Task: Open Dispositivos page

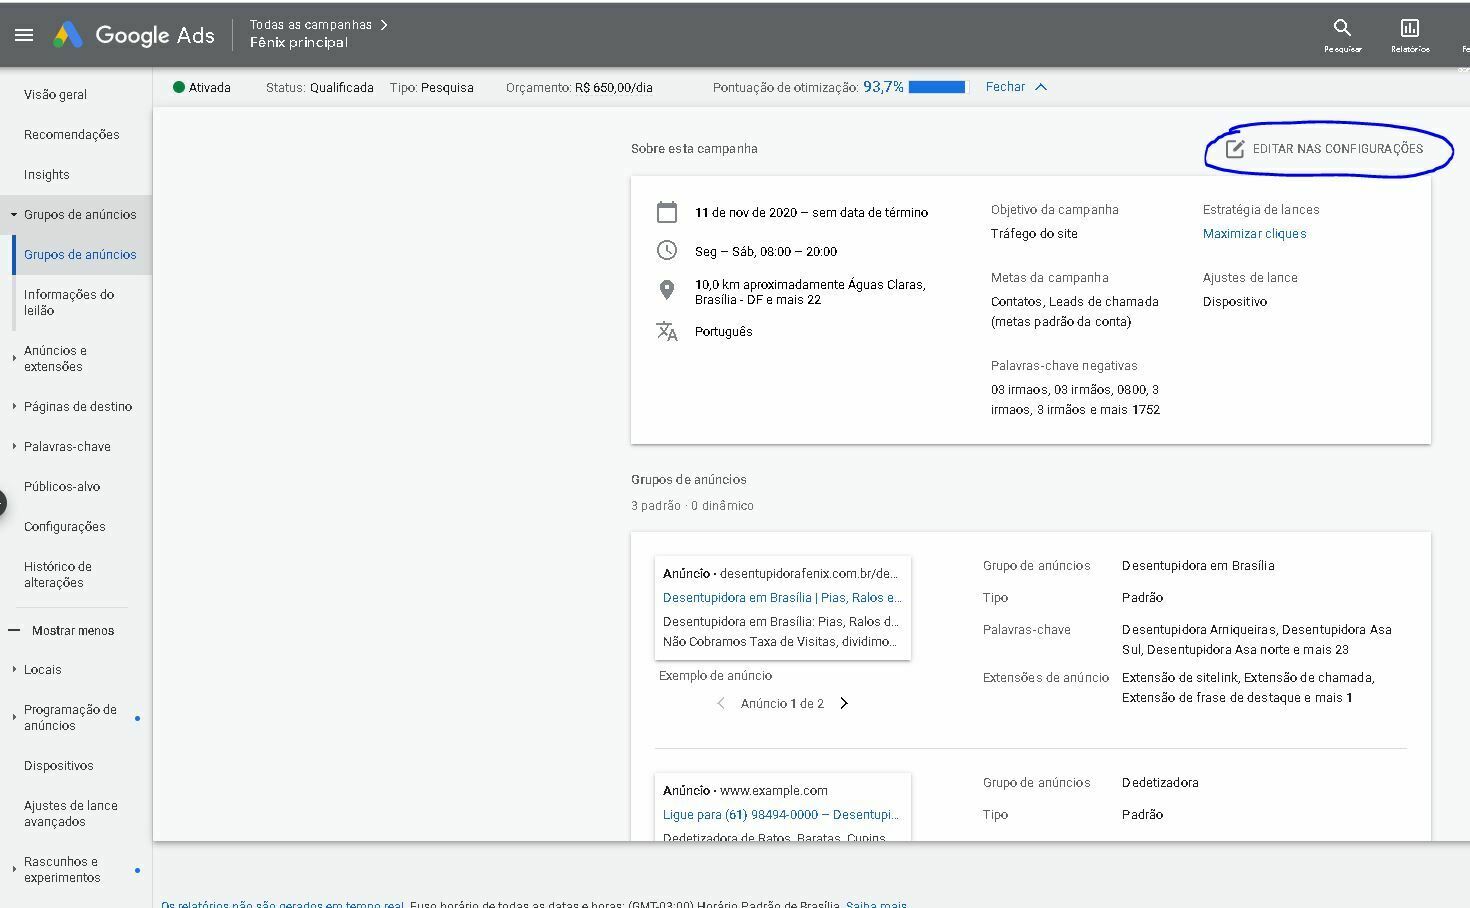Action: pyautogui.click(x=58, y=765)
